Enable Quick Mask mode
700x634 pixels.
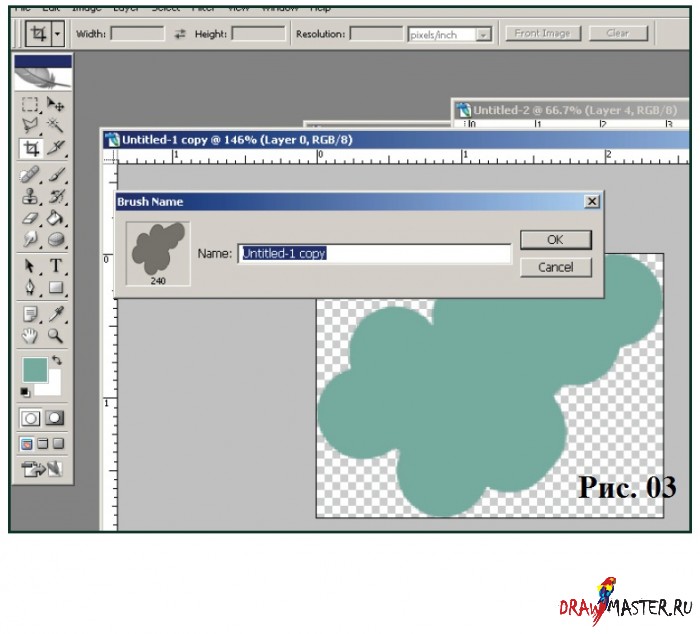[x=54, y=418]
